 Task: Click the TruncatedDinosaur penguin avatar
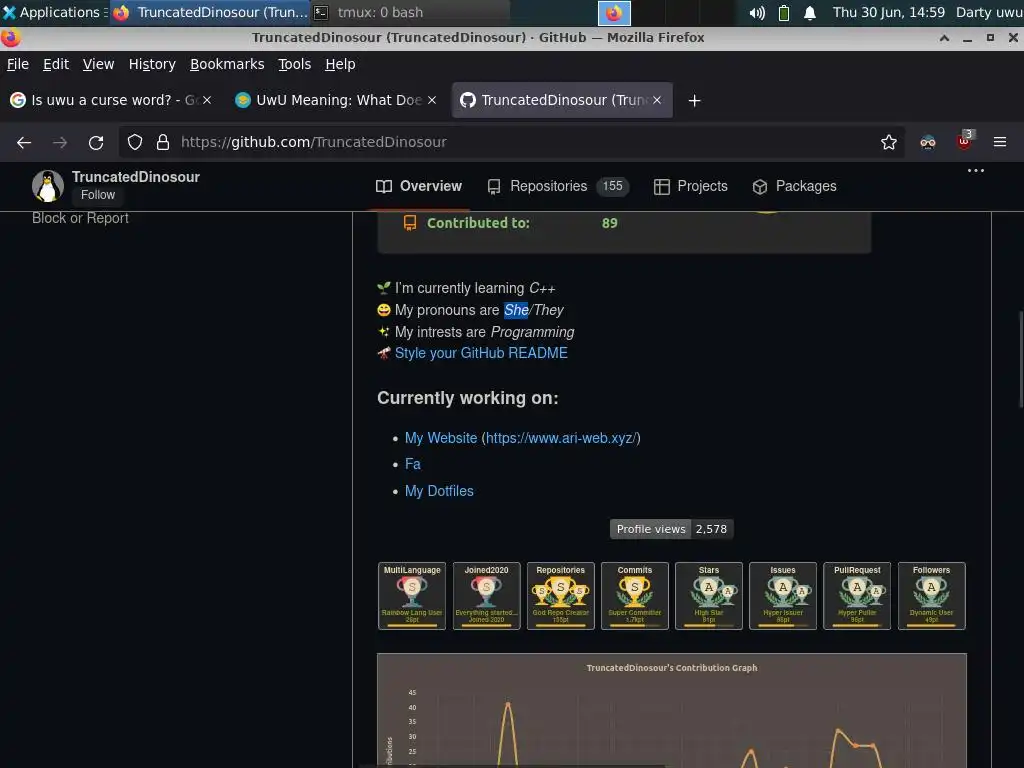(x=48, y=186)
